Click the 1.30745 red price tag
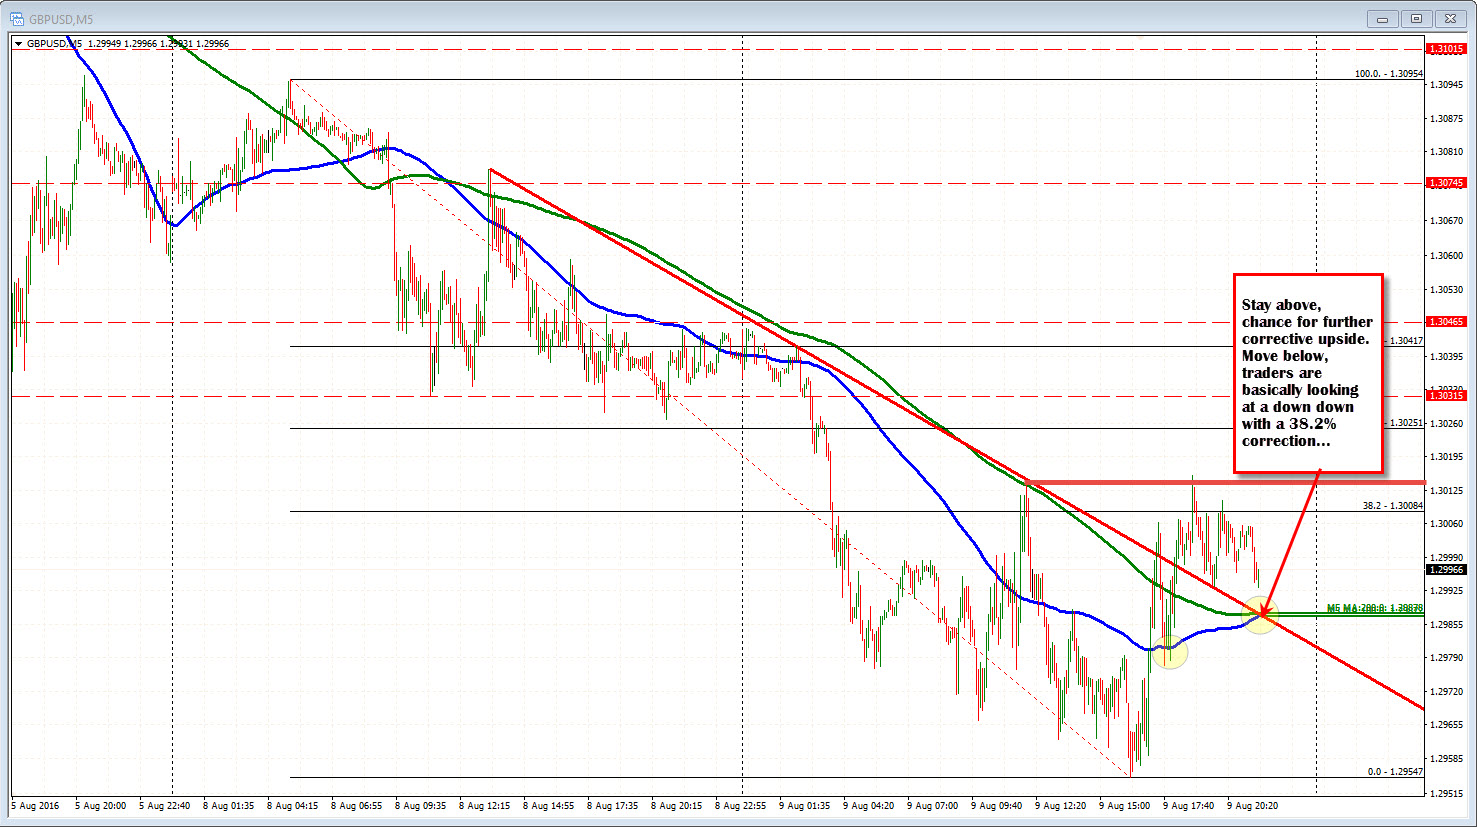 [1446, 183]
